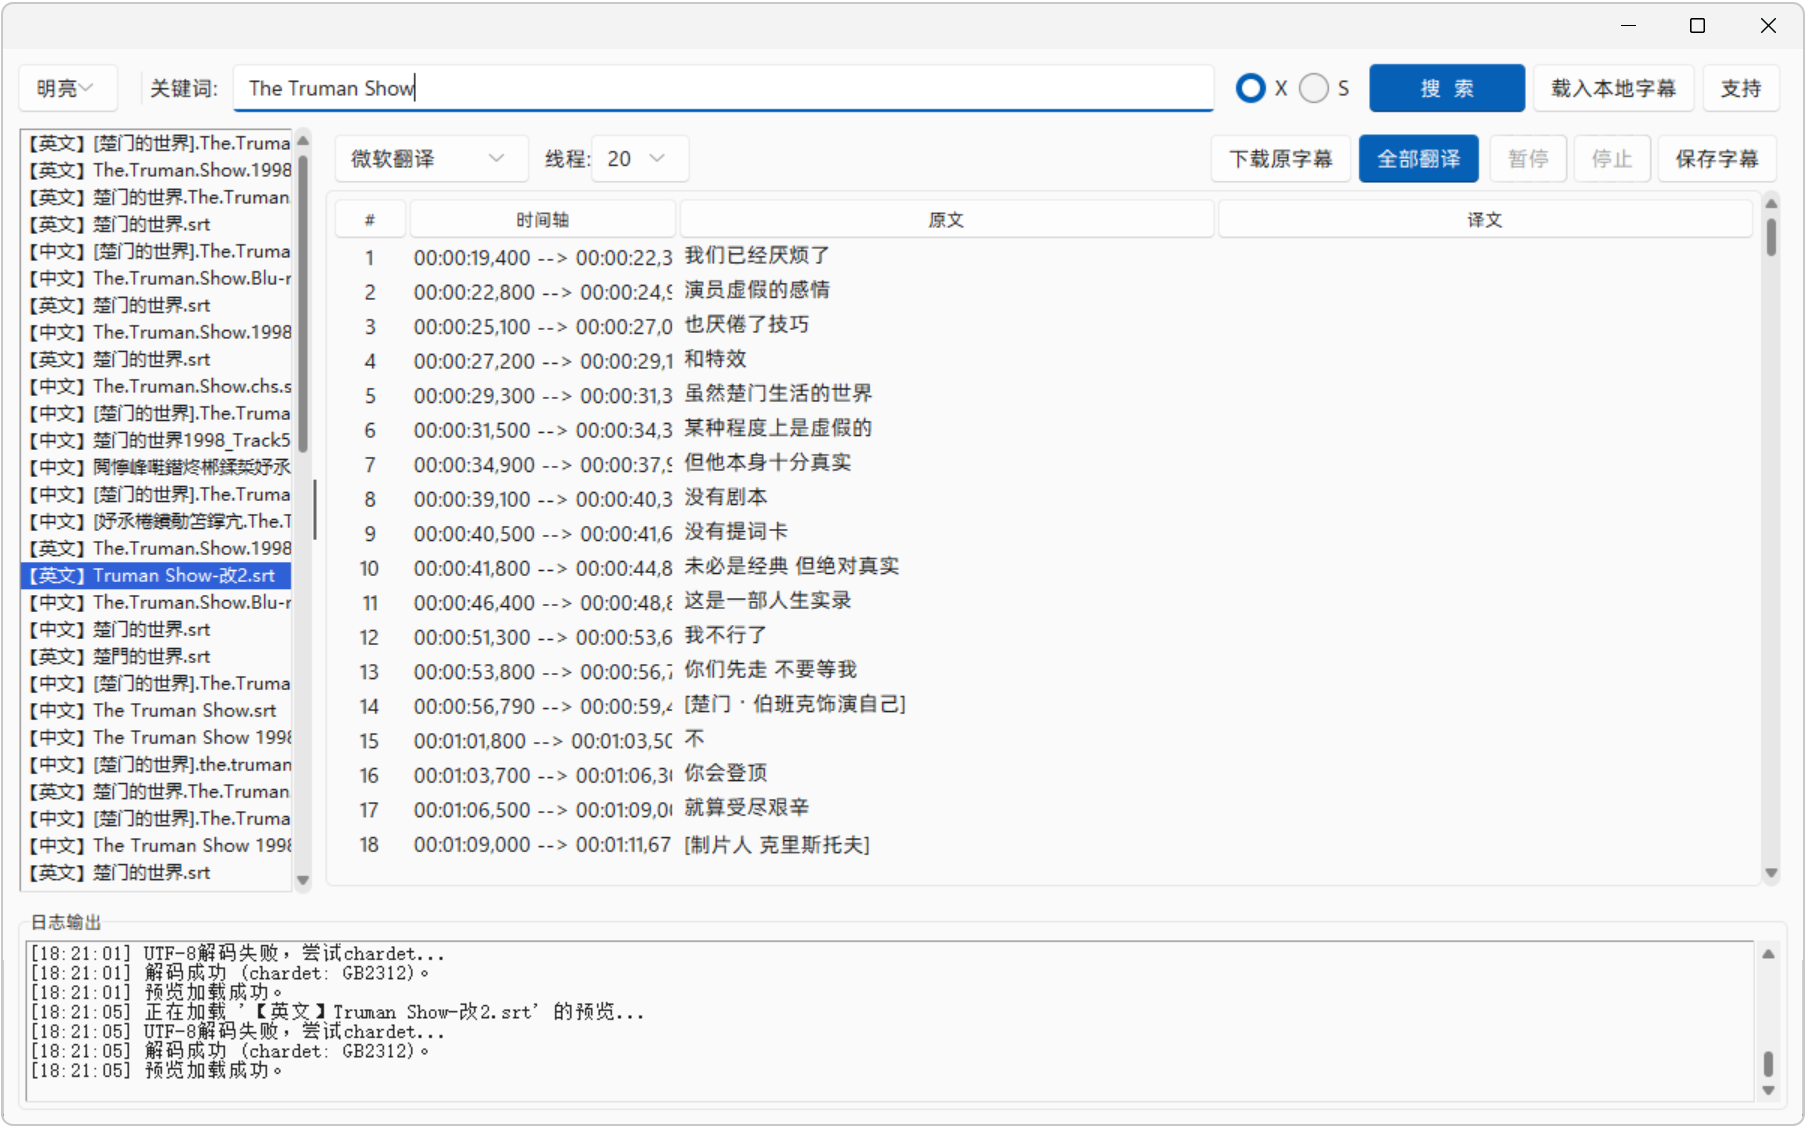Select subtitle row 虽然楚门生活的世界
The image size is (1806, 1128).
pyautogui.click(x=1044, y=395)
